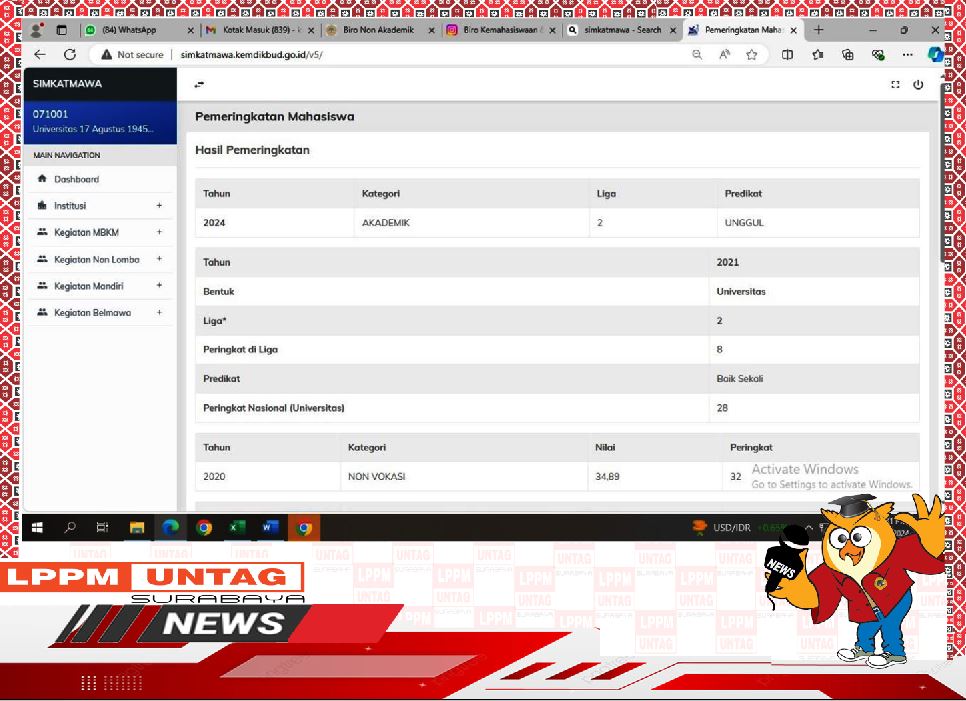The width and height of the screenshot is (966, 701).
Task: Add page to favorites star icon
Action: click(752, 55)
